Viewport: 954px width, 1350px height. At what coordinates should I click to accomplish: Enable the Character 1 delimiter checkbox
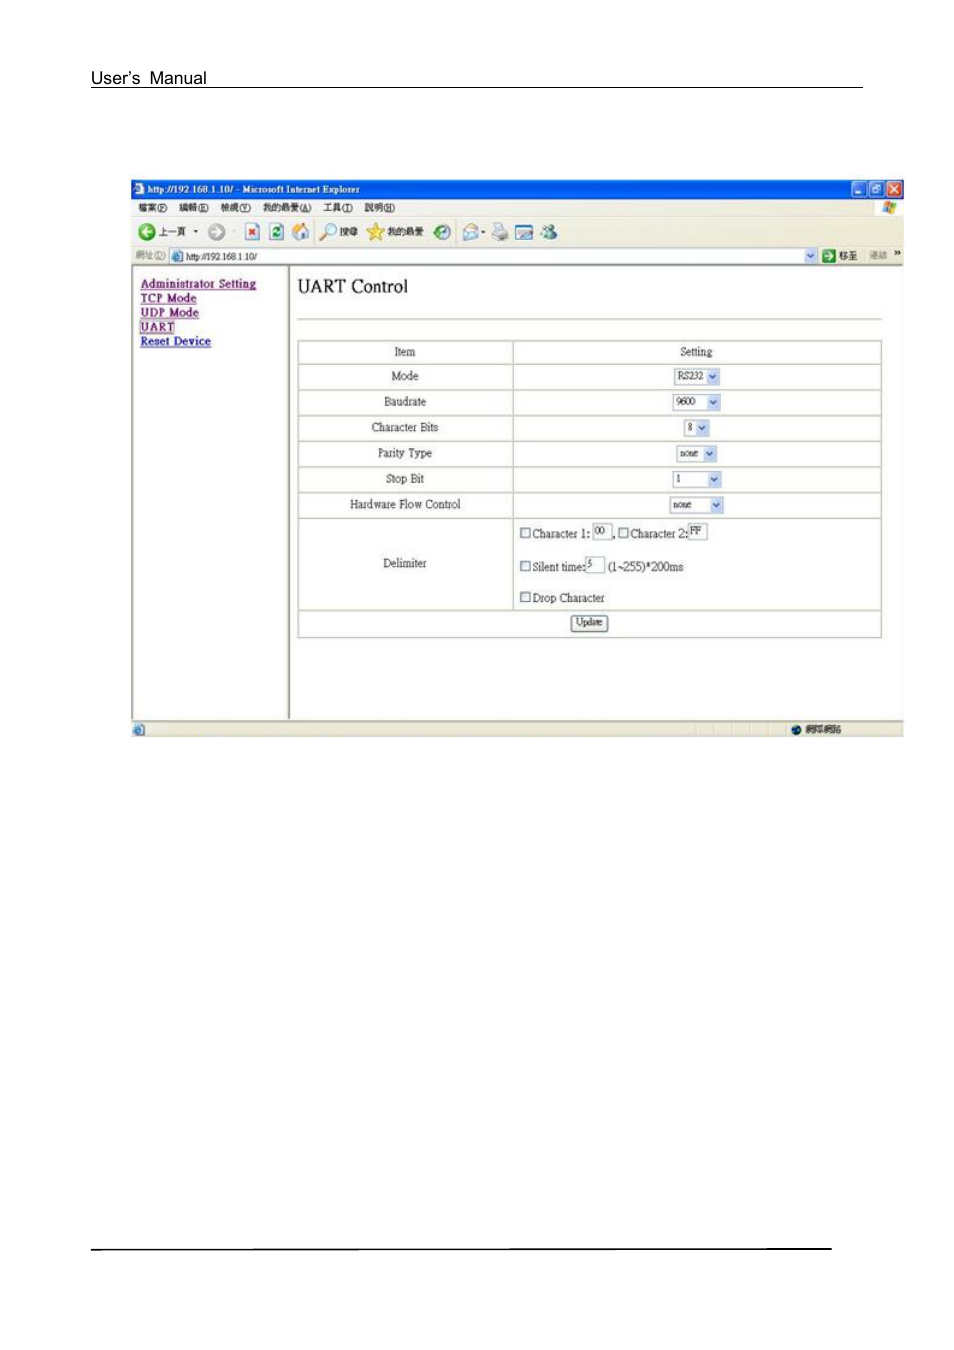click(x=525, y=533)
